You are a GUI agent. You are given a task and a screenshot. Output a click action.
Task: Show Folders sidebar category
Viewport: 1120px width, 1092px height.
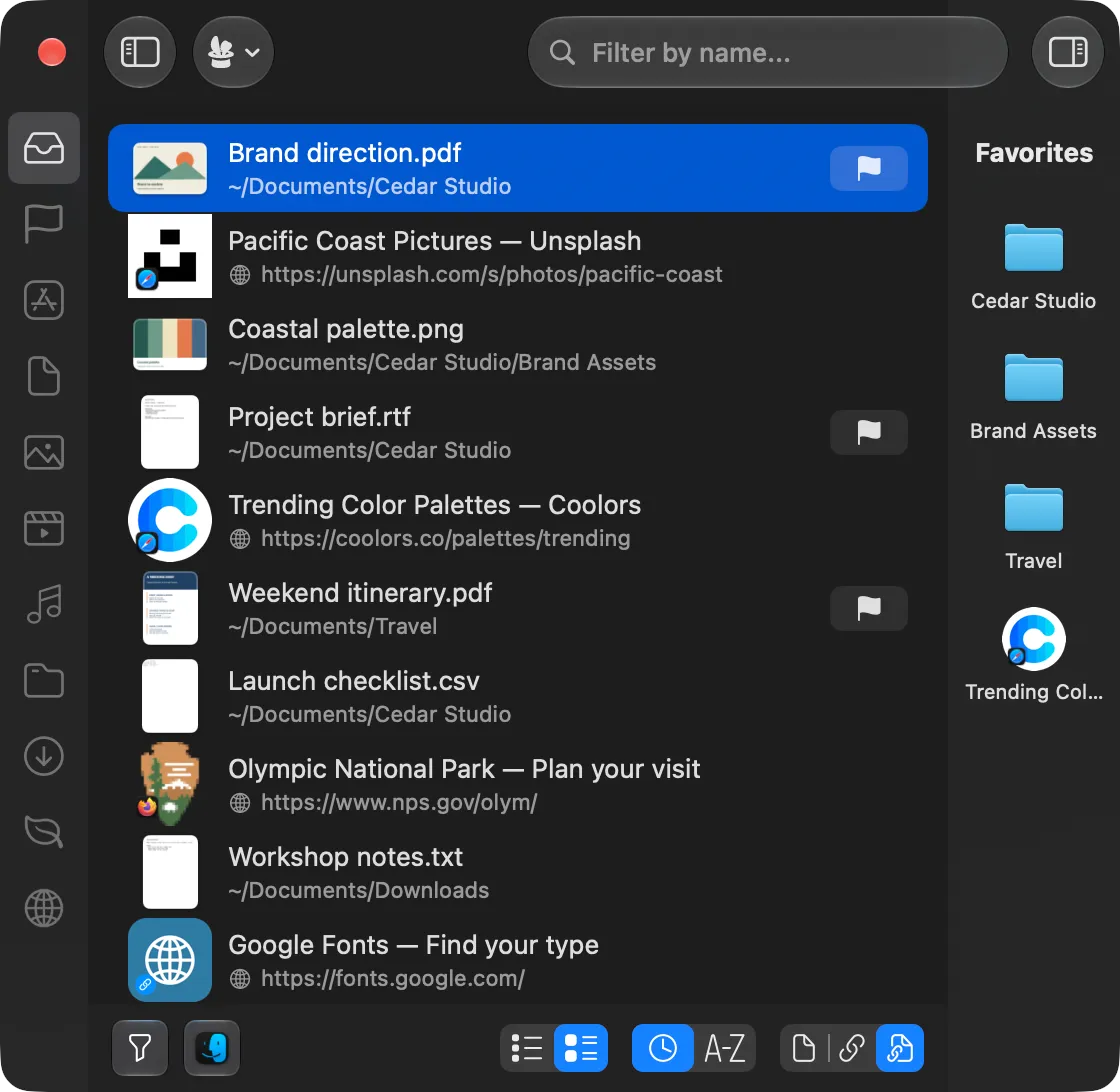tap(44, 681)
